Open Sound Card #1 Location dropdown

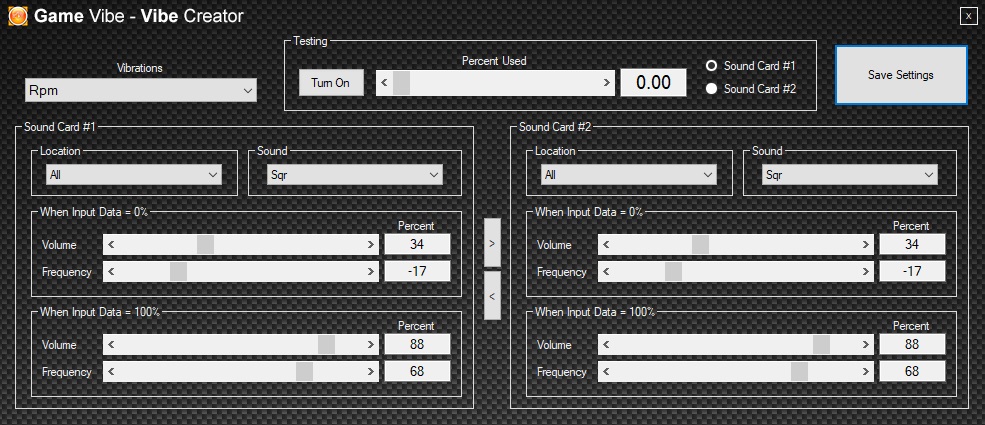(x=134, y=175)
